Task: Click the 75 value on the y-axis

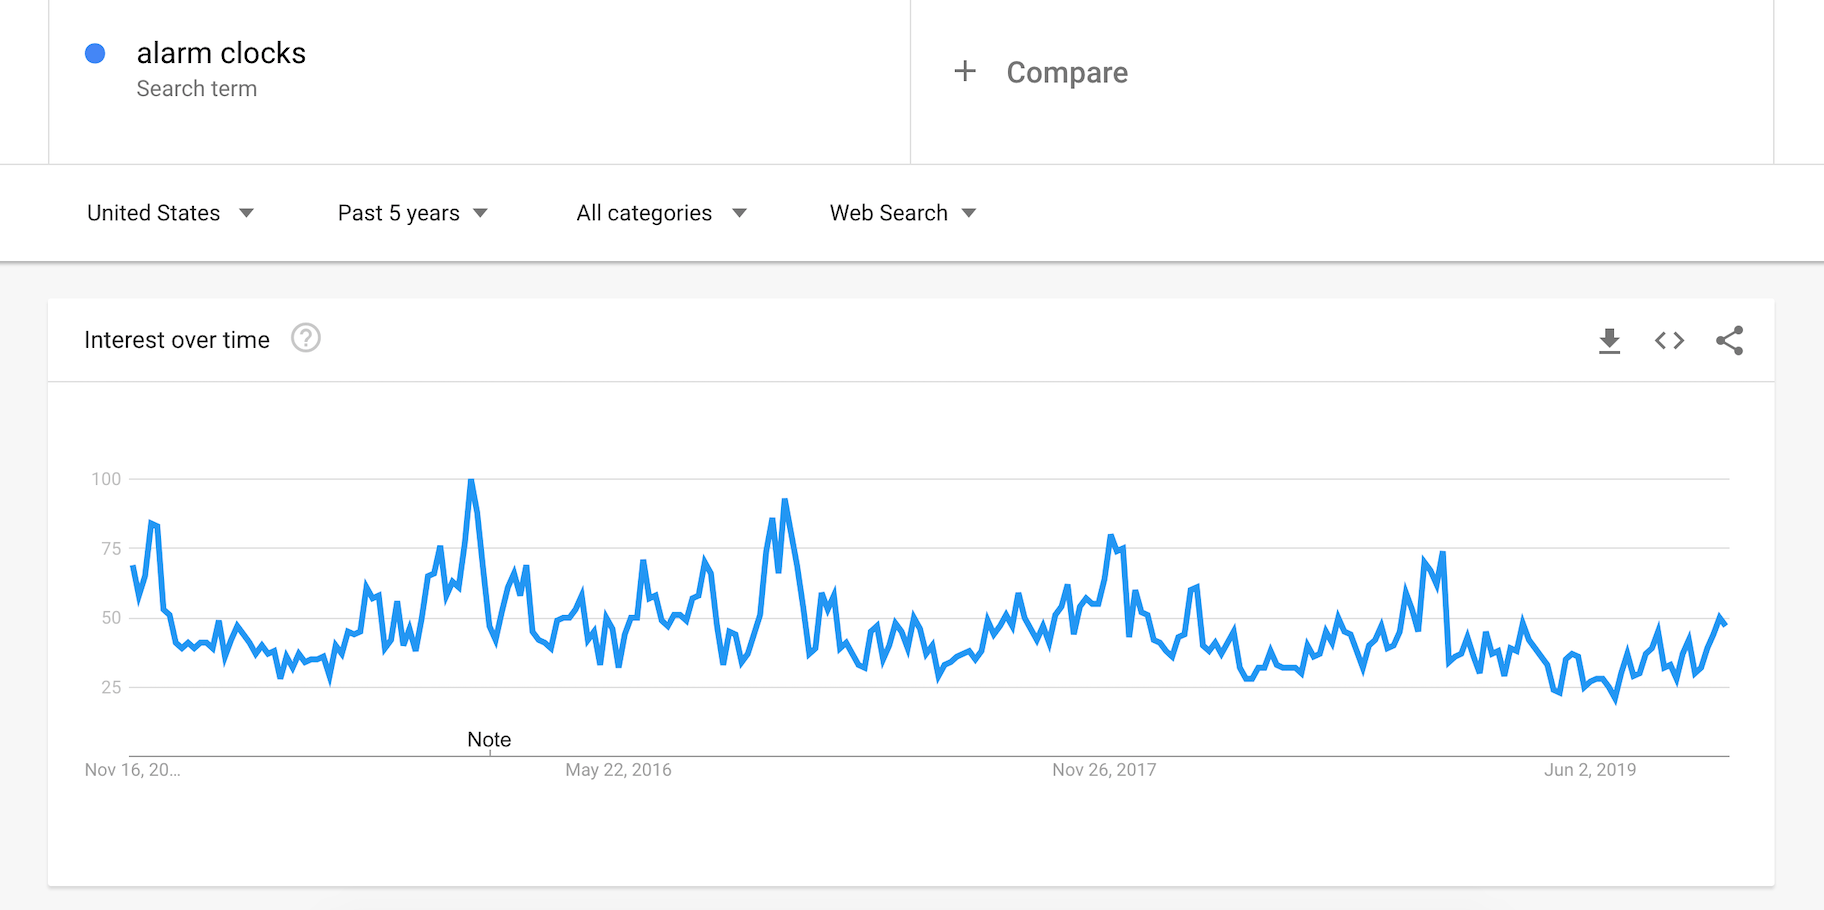Action: point(111,548)
